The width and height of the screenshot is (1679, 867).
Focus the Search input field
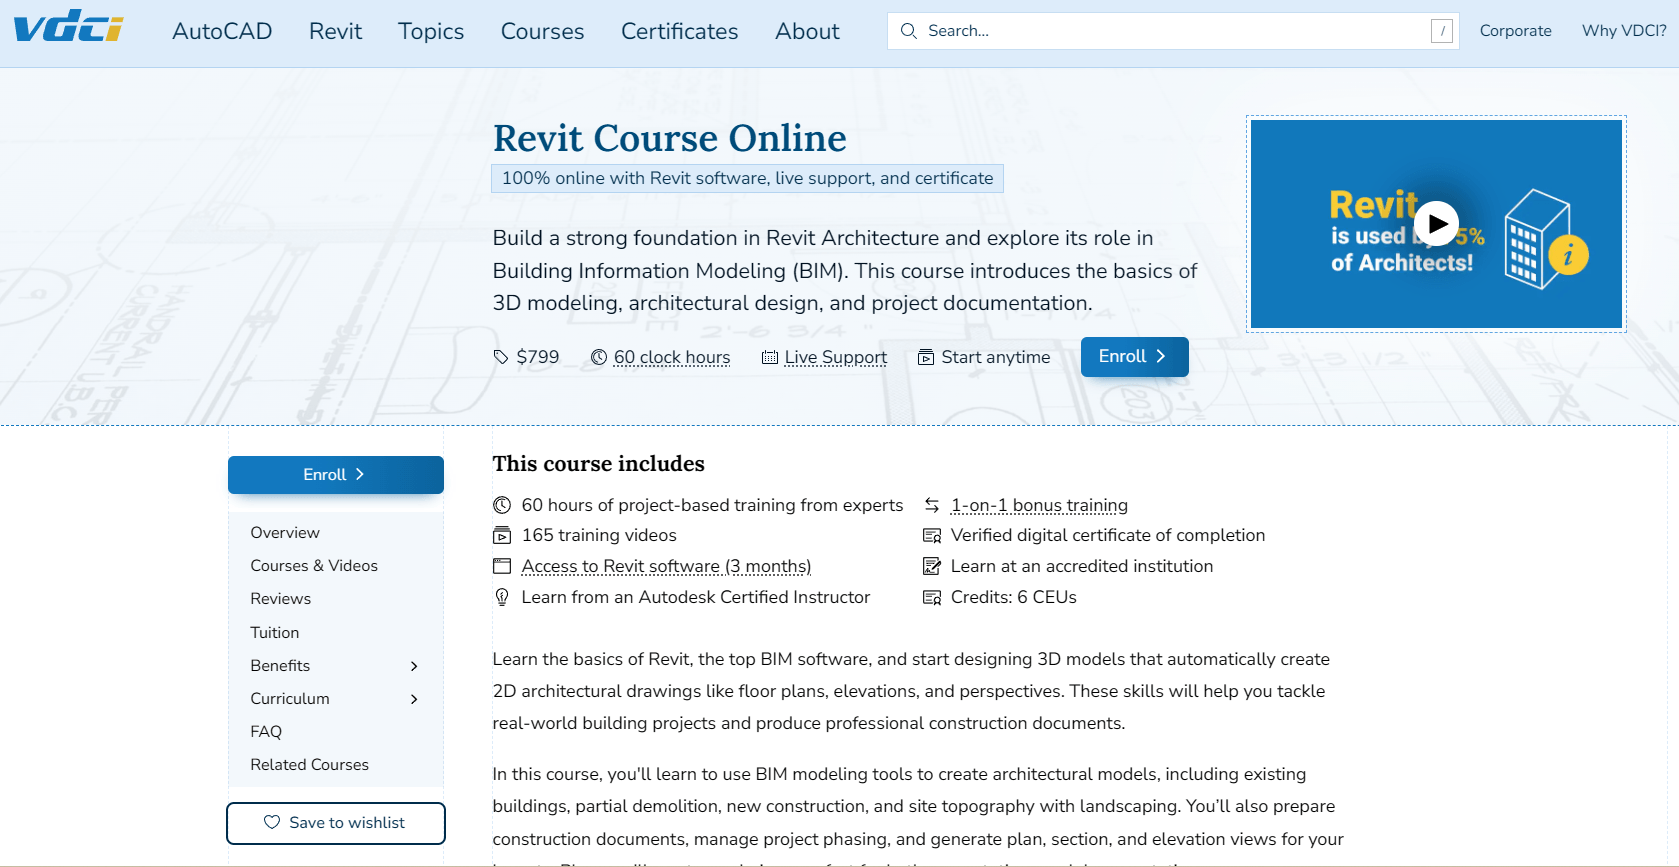[1173, 31]
